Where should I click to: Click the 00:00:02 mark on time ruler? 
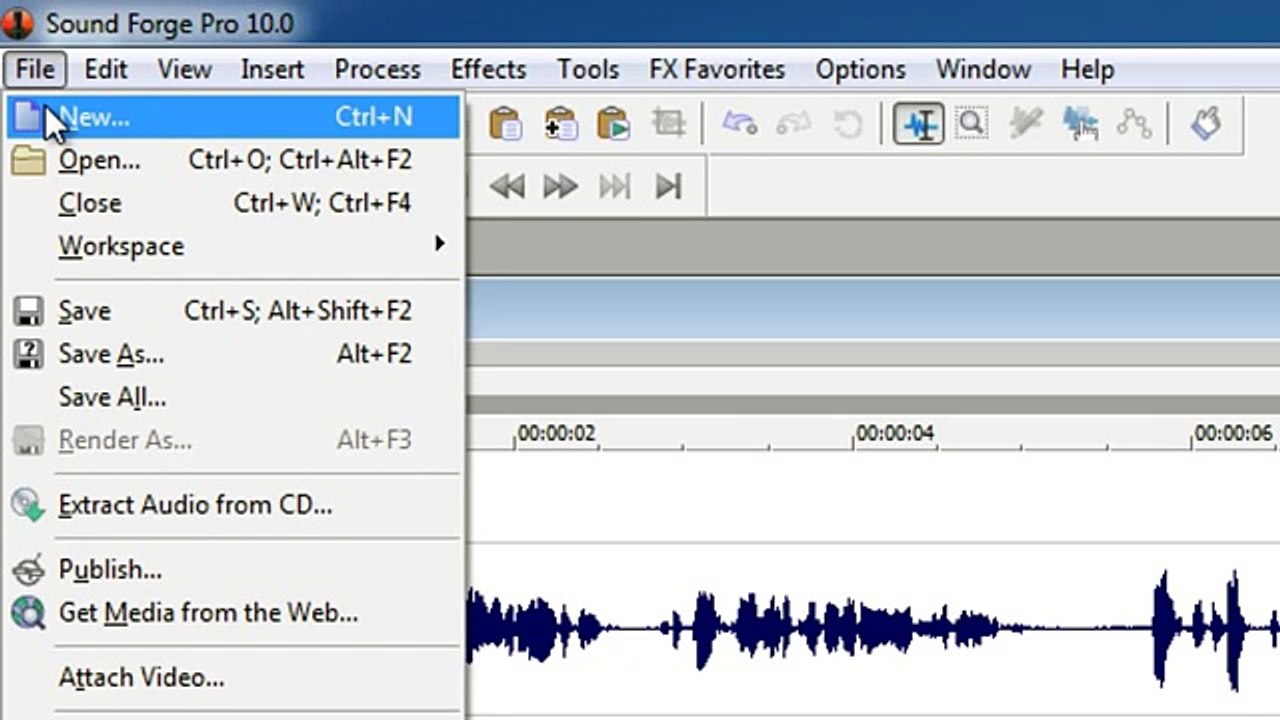coord(556,434)
